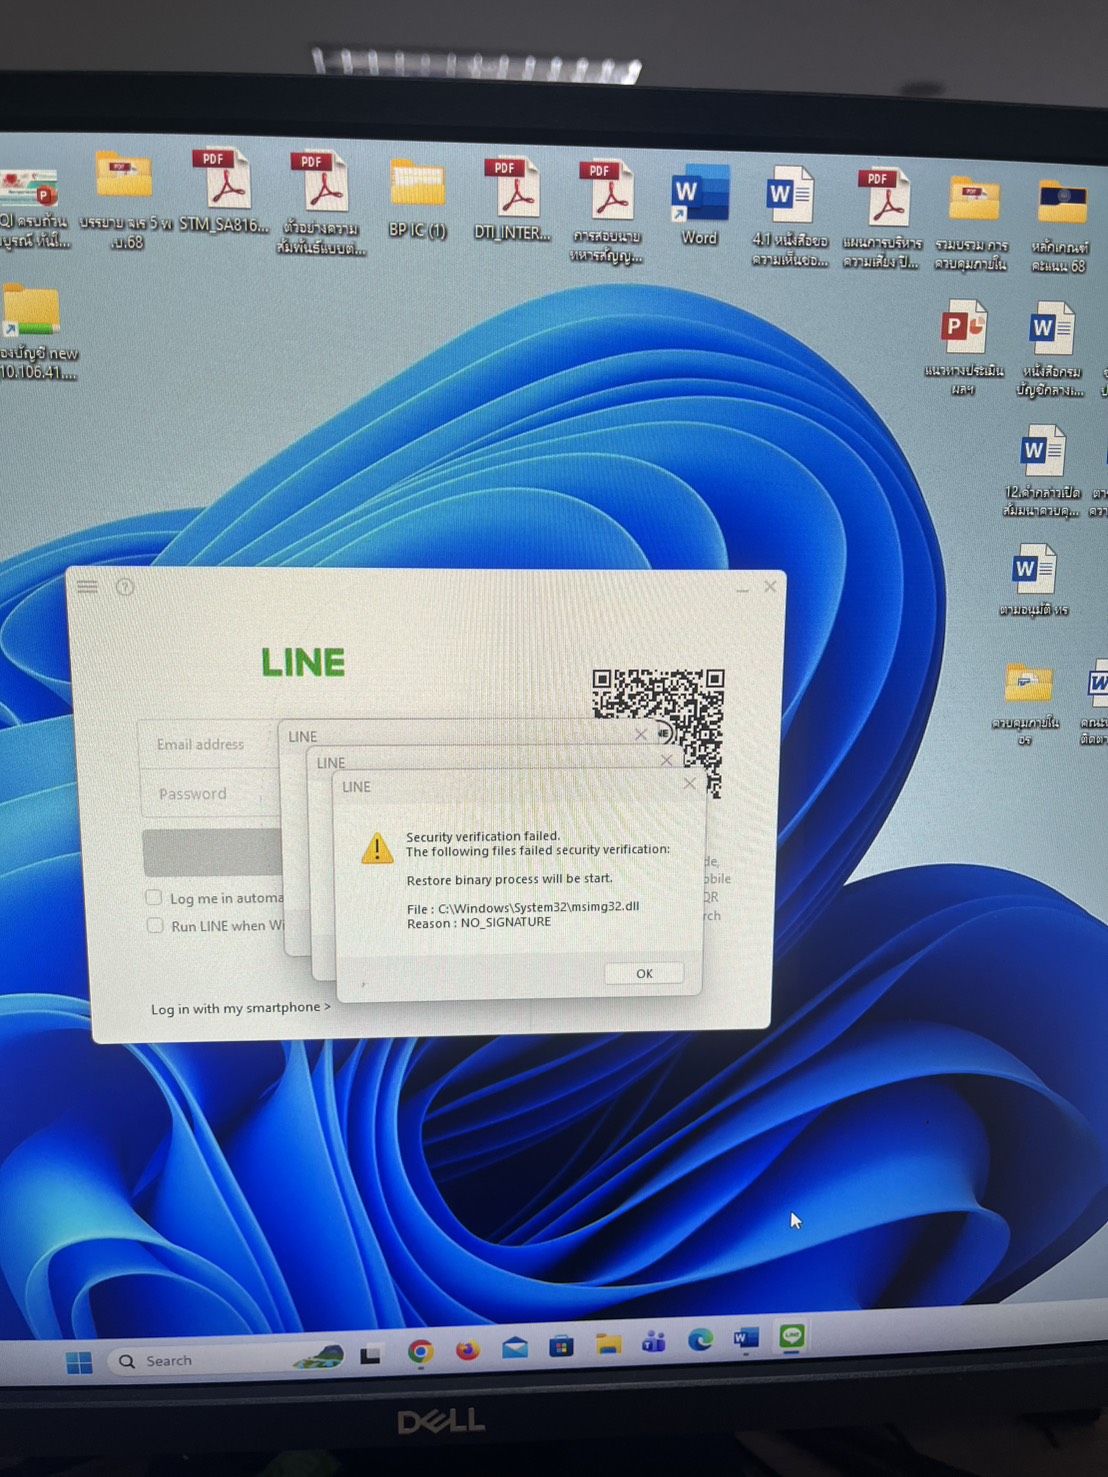Screen dimensions: 1108x1477
Task: Click the gray Log in button in LINE
Action: click(212, 853)
